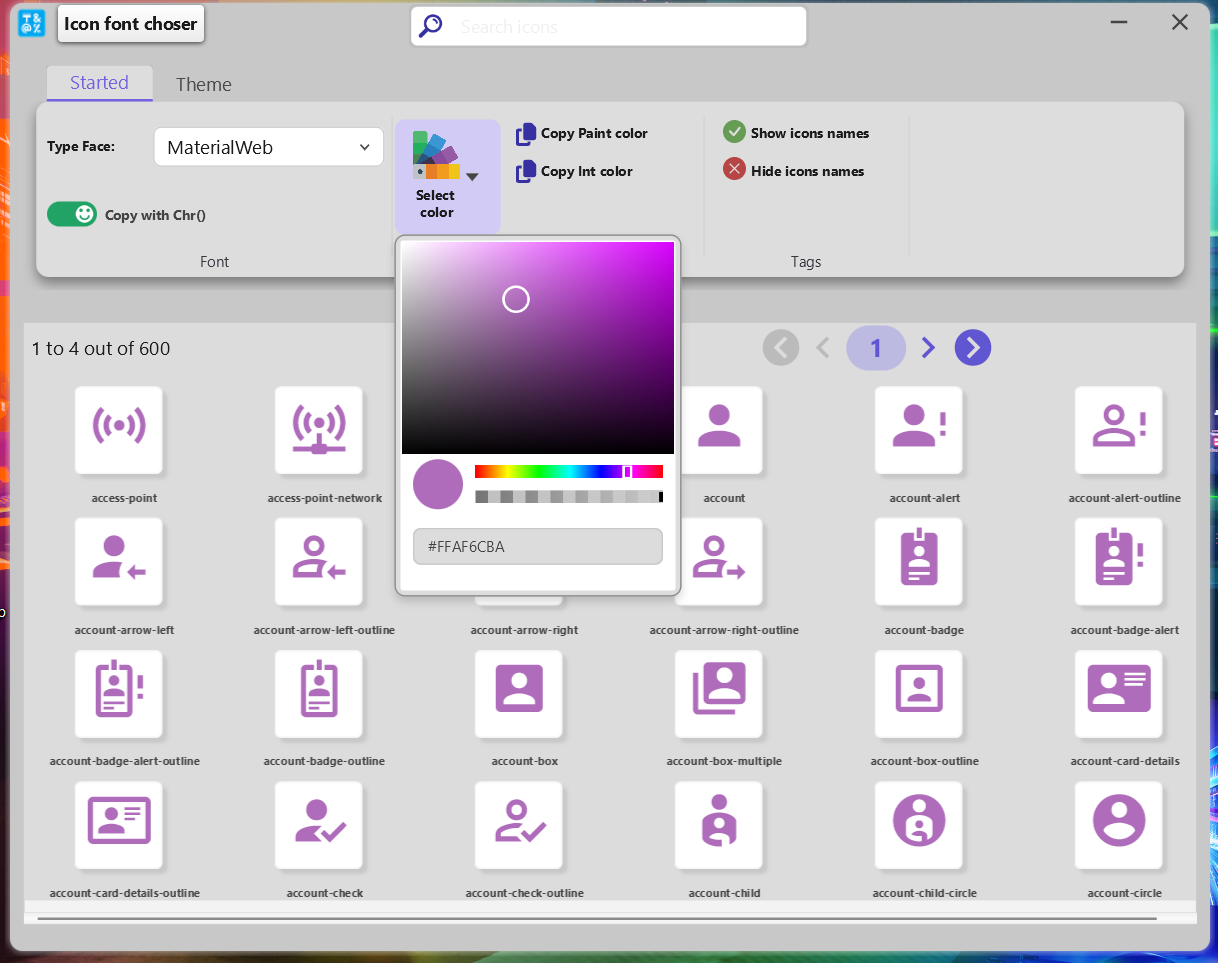The height and width of the screenshot is (963, 1218).
Task: Go to previous page arrow
Action: (x=823, y=348)
